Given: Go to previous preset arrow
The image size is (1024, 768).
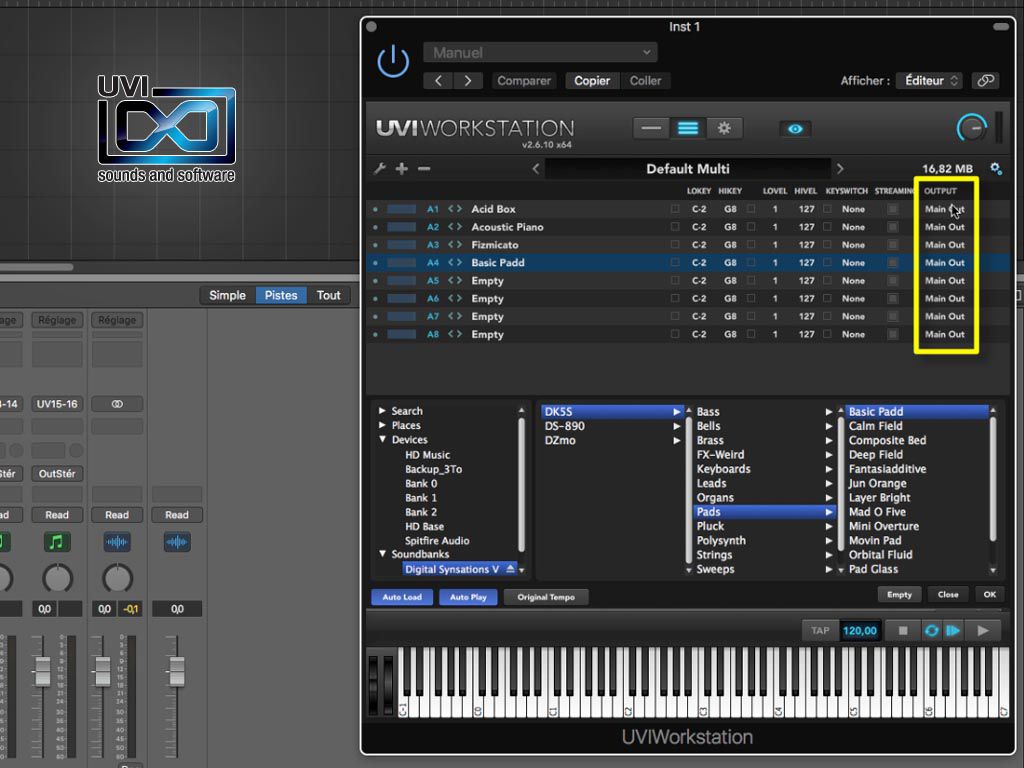Looking at the screenshot, I should click(438, 80).
